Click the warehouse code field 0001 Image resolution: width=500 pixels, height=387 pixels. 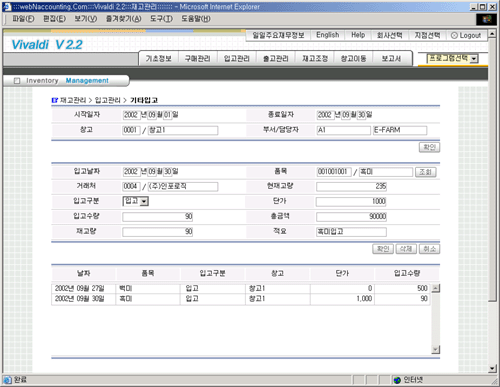click(x=131, y=130)
